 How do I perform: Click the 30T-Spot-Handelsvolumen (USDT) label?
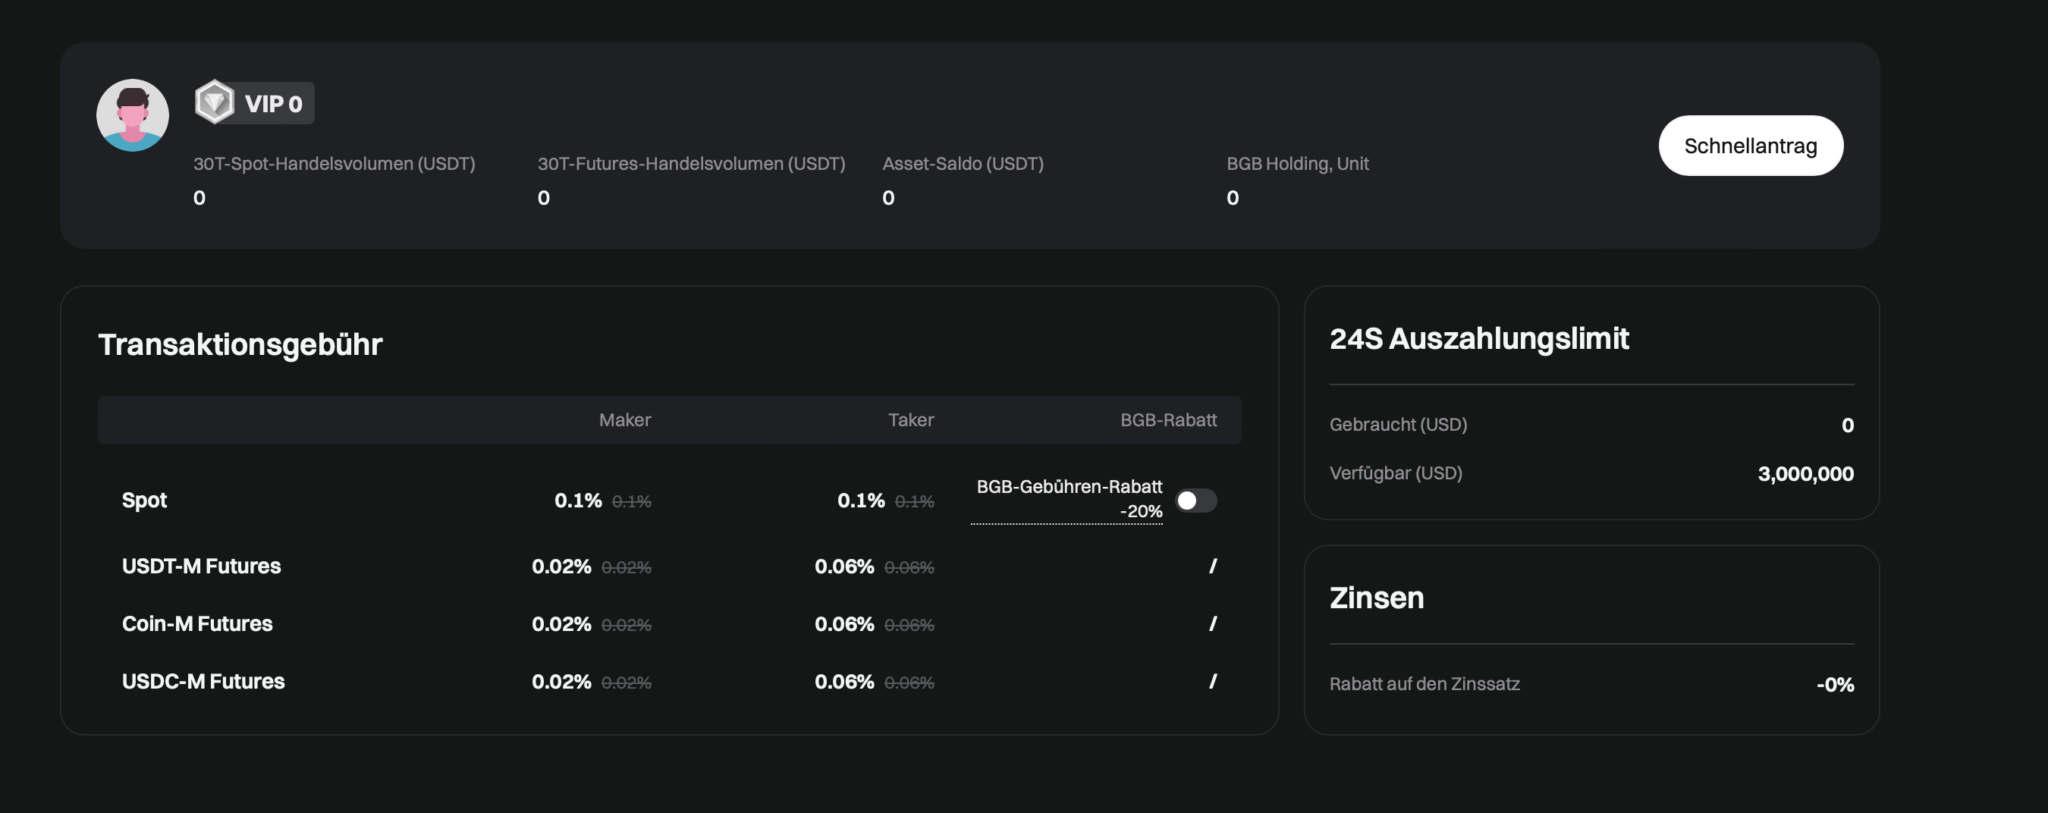click(334, 164)
